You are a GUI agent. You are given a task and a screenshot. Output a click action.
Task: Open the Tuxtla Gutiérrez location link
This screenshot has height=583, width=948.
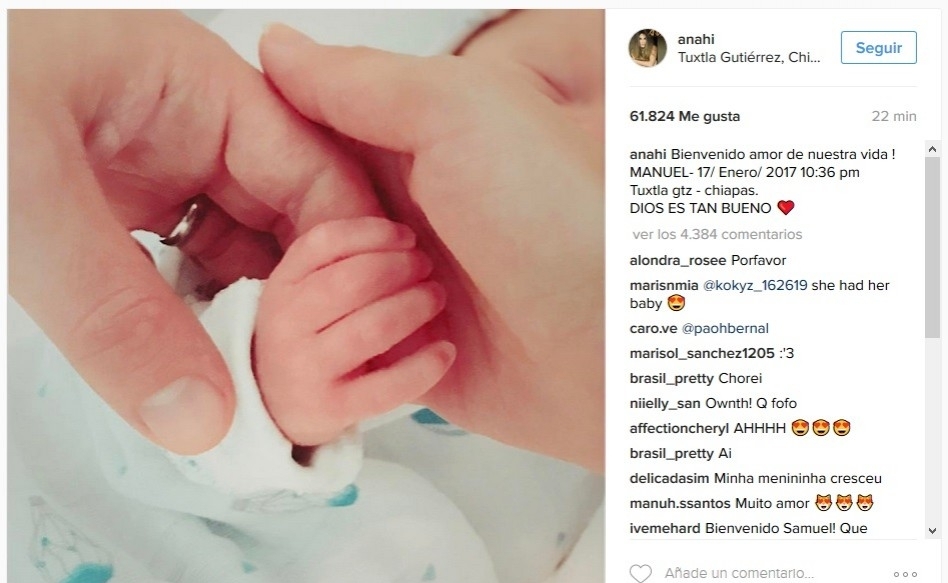[x=749, y=57]
